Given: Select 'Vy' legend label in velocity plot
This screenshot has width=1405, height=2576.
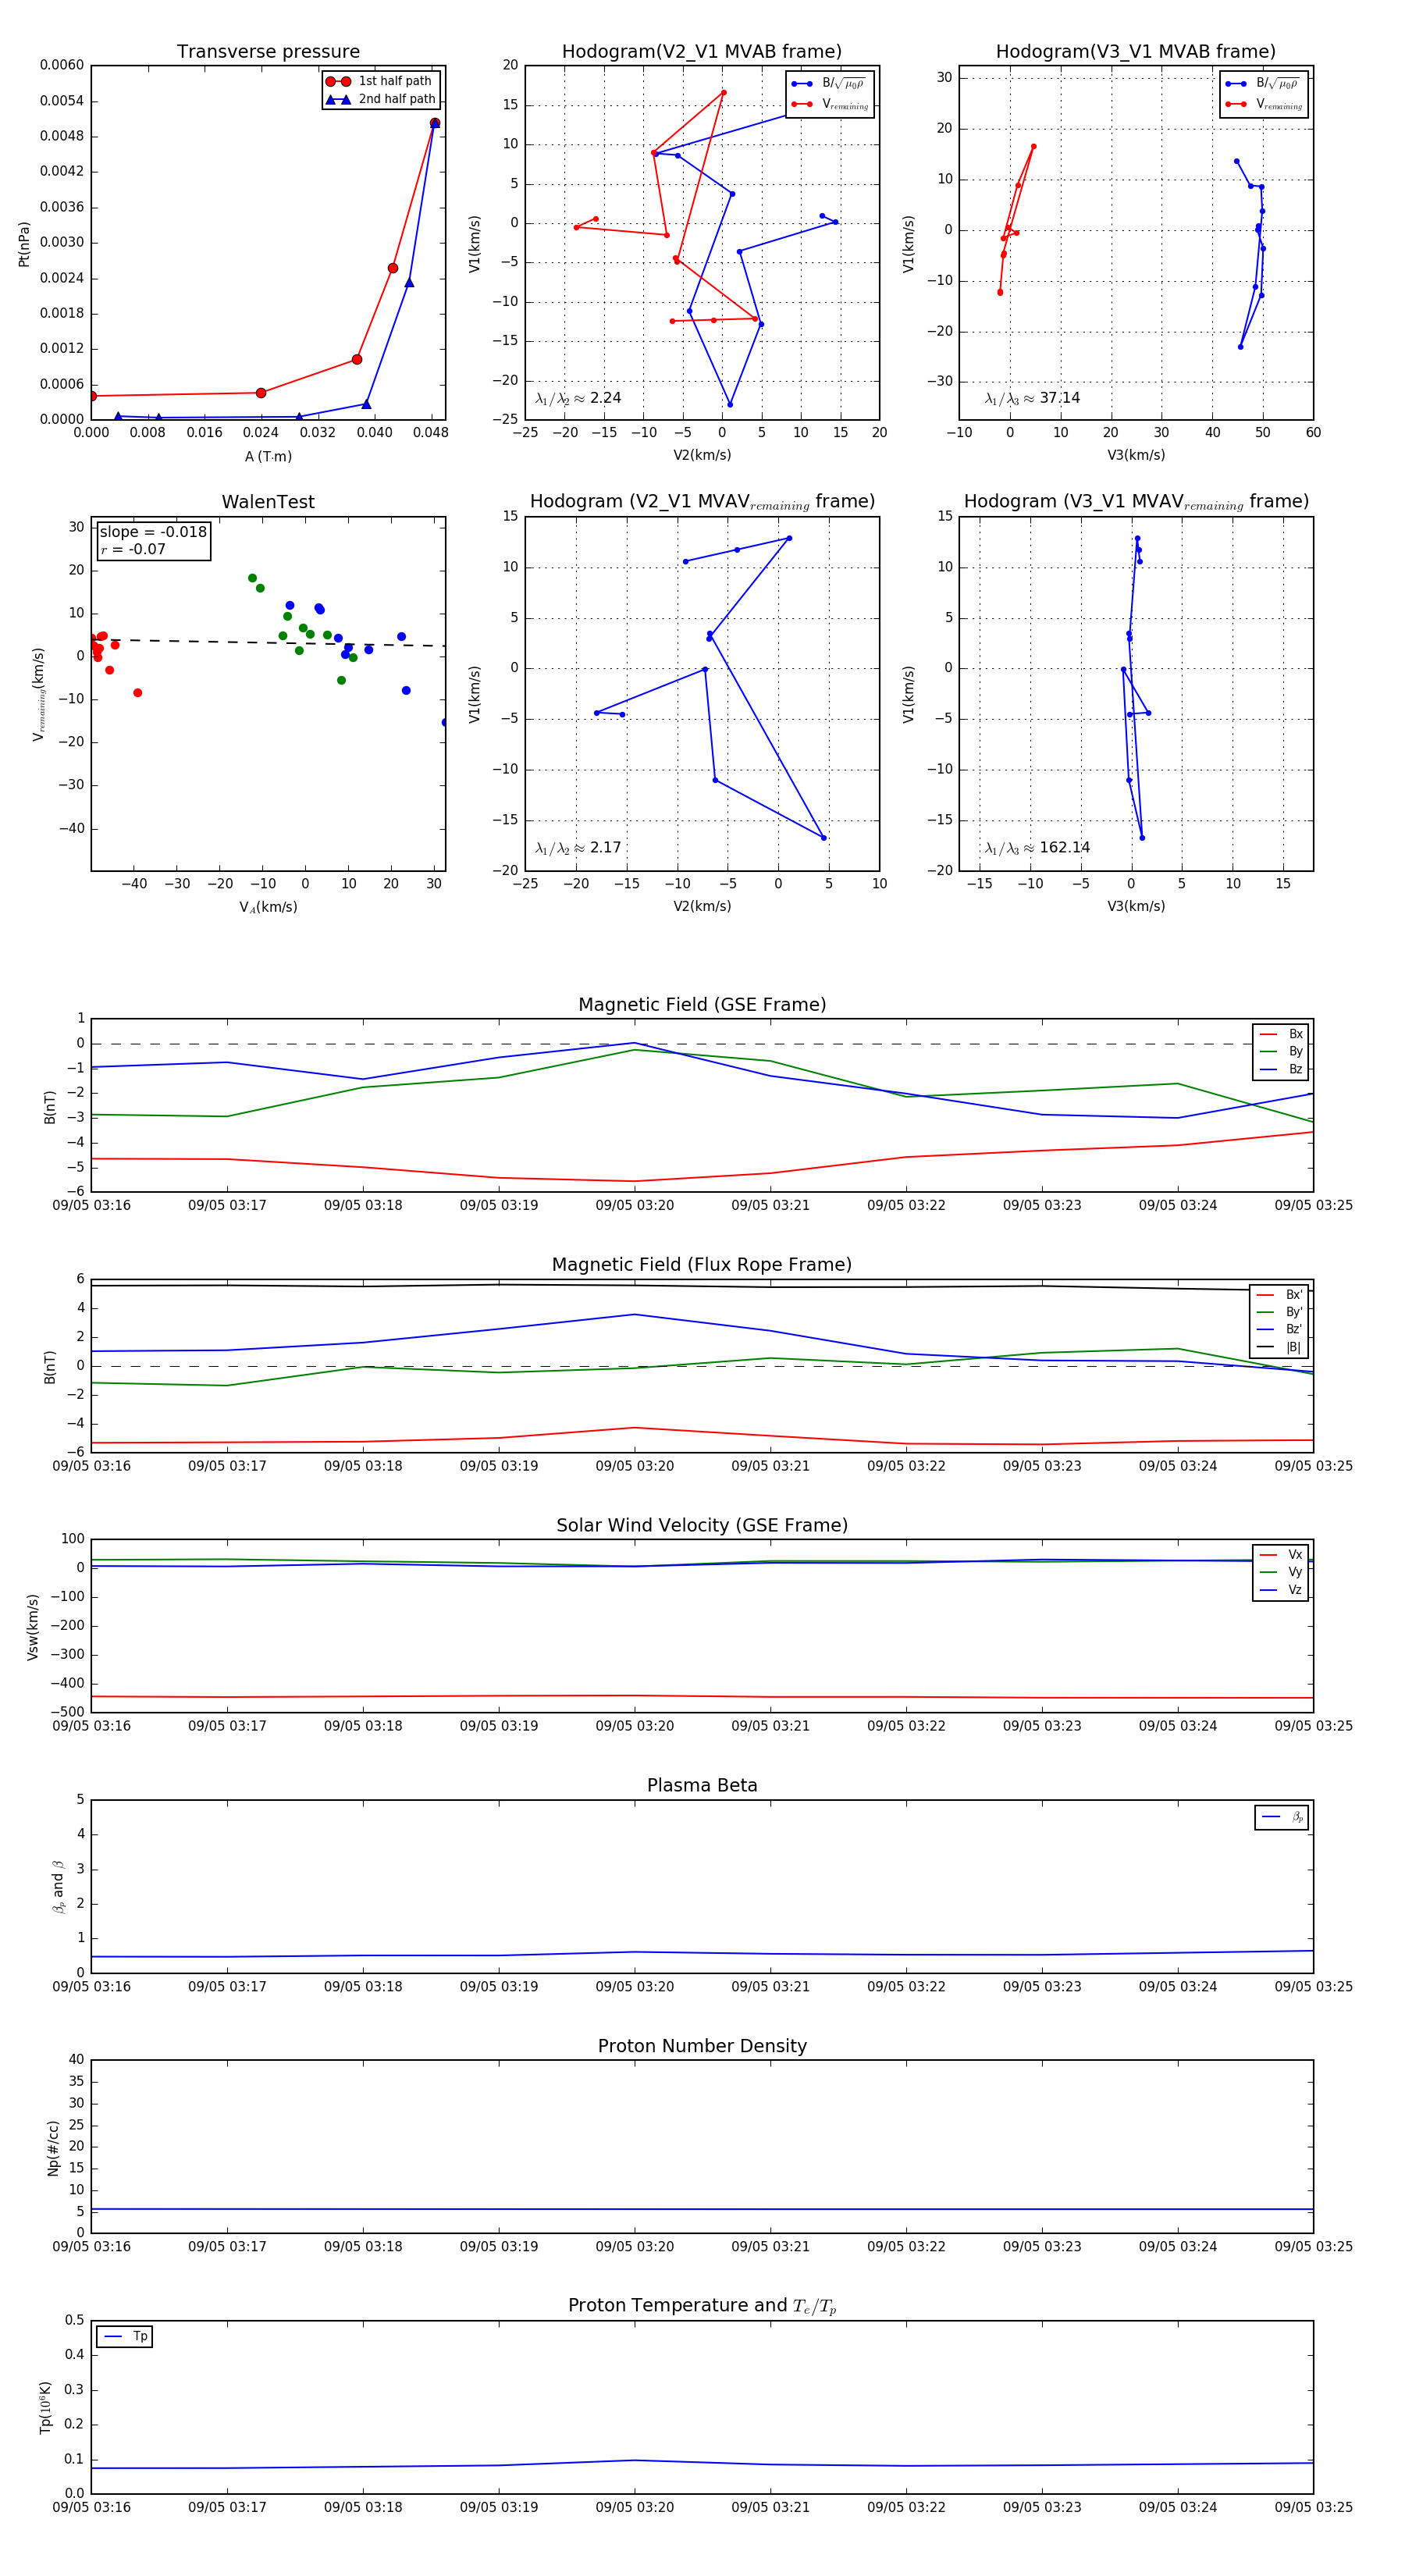Looking at the screenshot, I should pos(1295,1572).
